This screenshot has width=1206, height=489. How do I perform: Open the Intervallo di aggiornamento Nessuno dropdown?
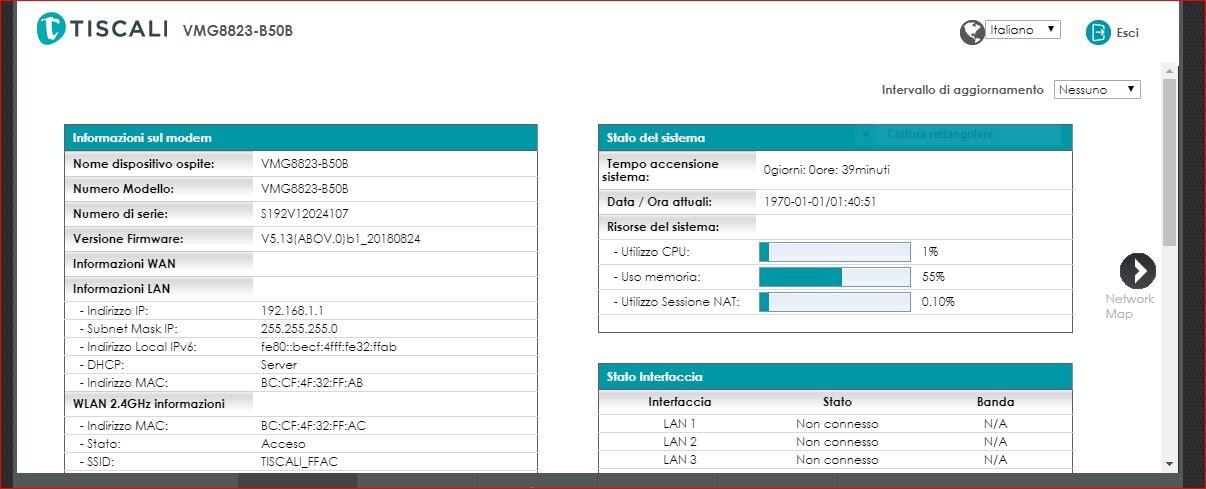point(1097,89)
